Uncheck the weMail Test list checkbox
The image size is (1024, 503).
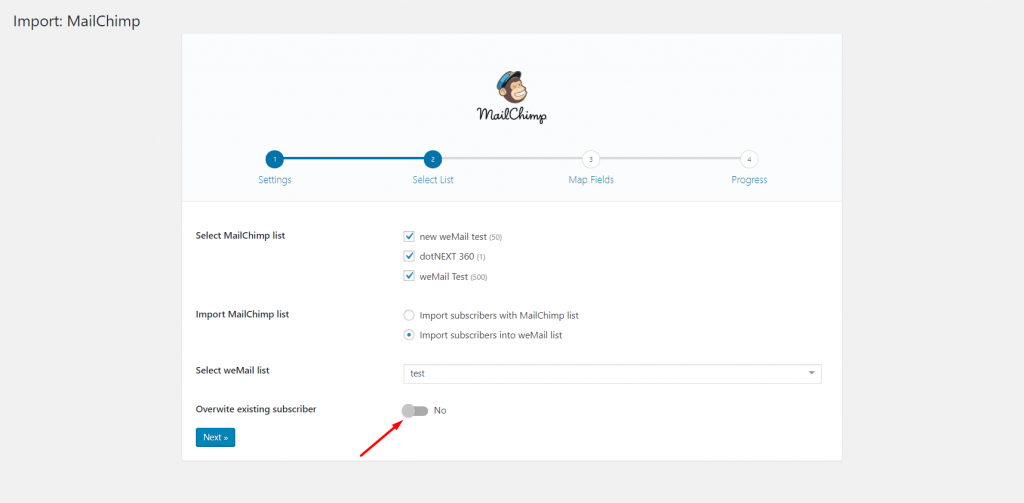click(409, 276)
